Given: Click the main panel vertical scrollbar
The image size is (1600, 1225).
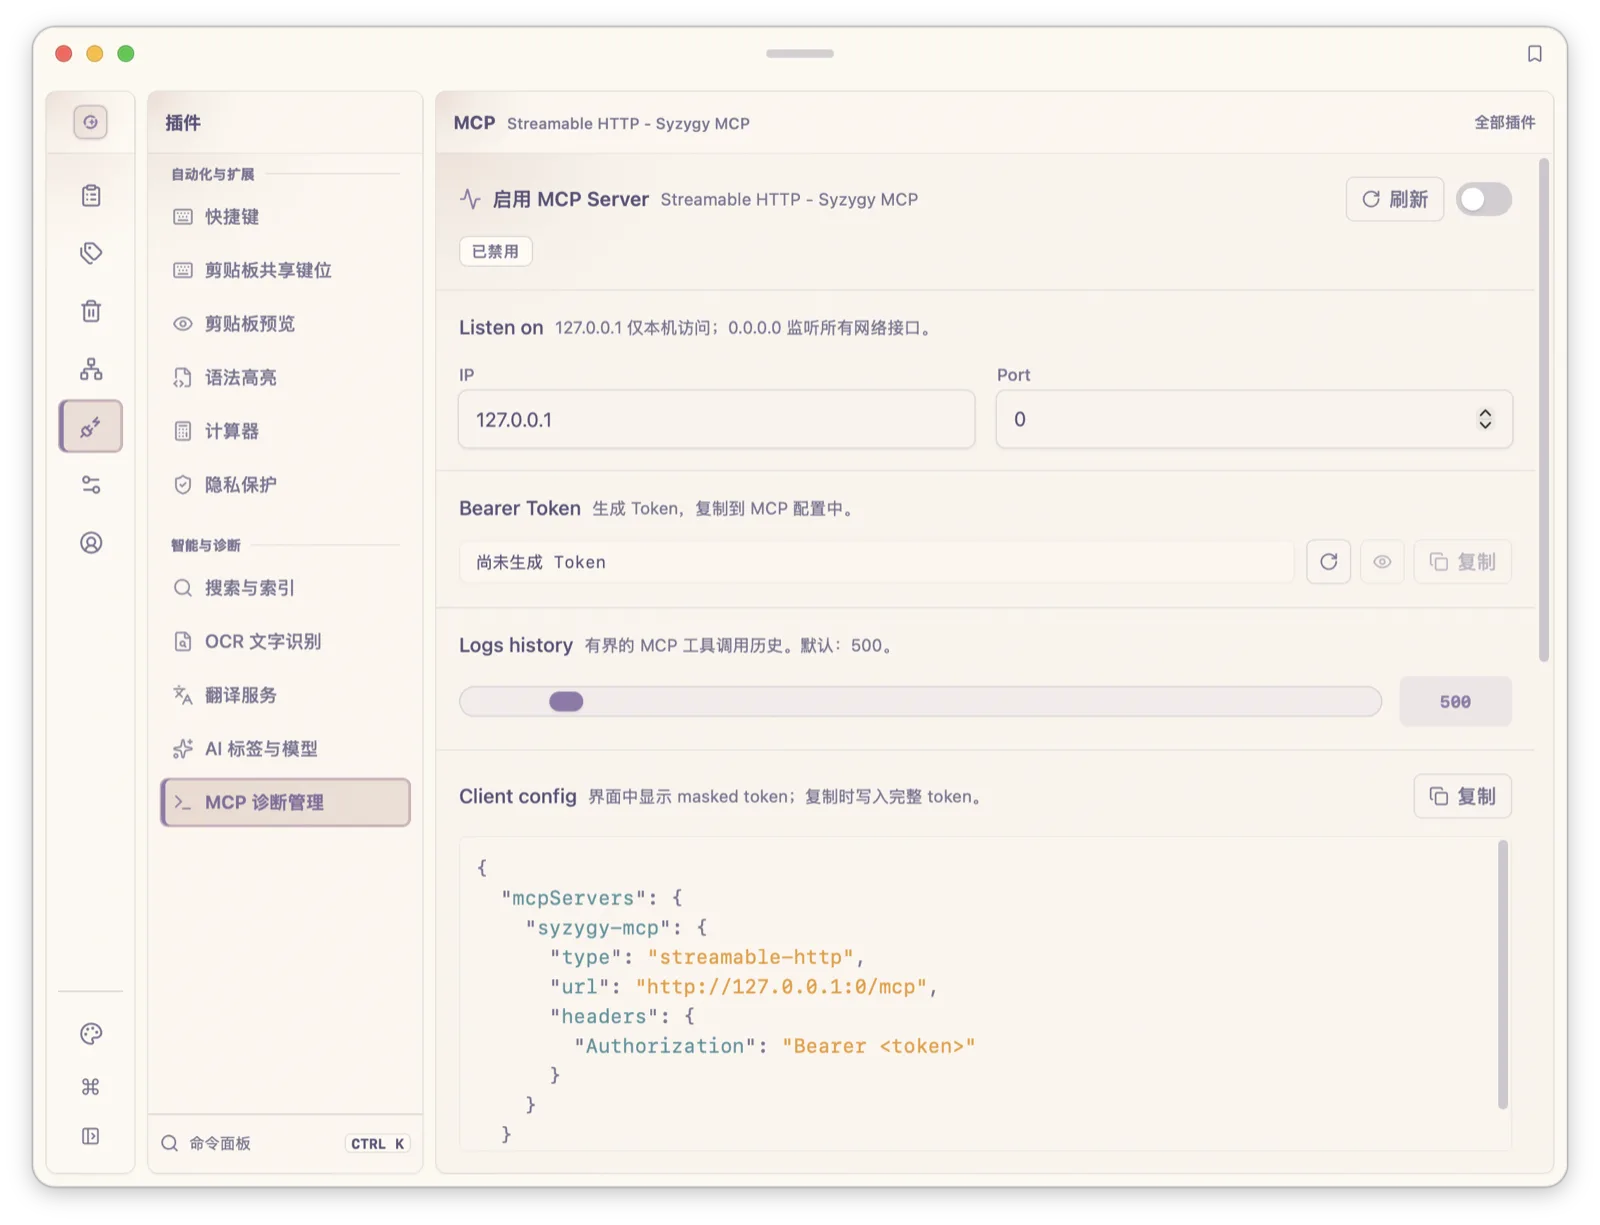Looking at the screenshot, I should tap(1544, 410).
